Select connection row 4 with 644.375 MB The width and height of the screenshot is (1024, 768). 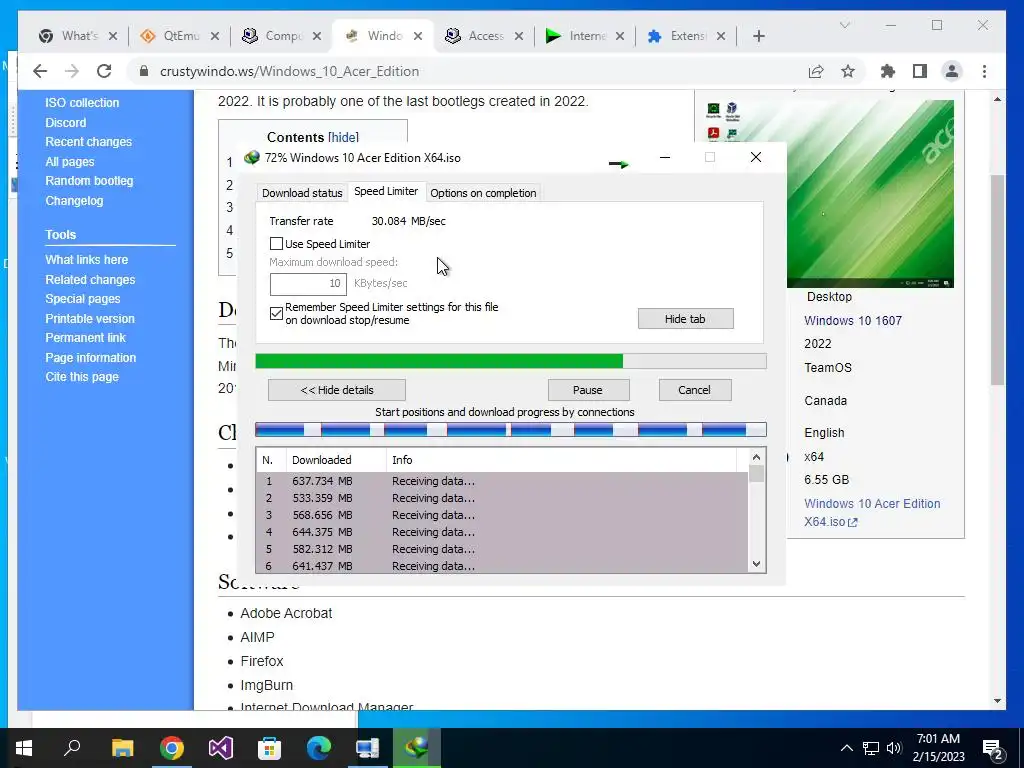[x=502, y=532]
